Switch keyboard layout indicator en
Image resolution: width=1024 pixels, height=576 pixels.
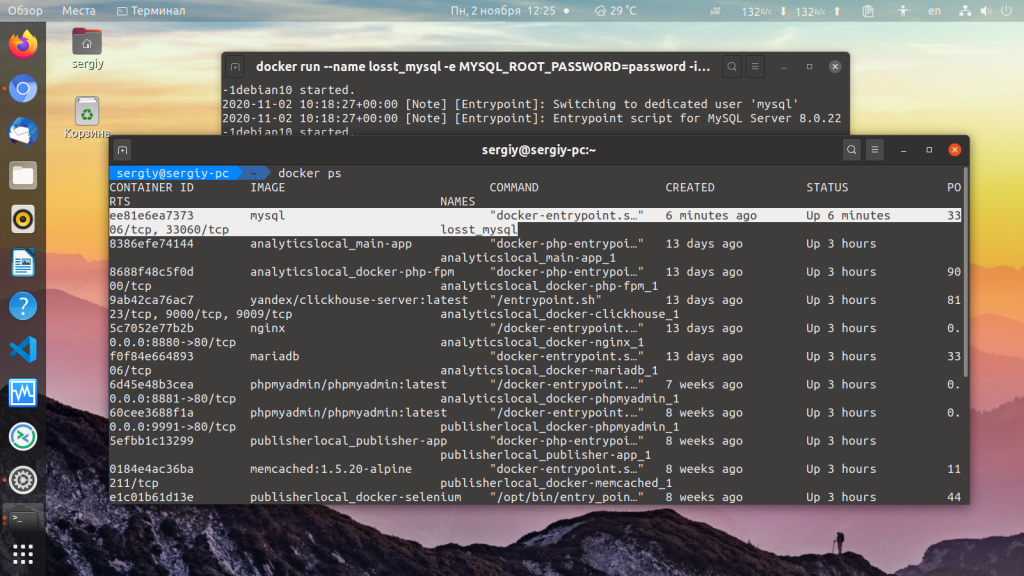tap(935, 10)
